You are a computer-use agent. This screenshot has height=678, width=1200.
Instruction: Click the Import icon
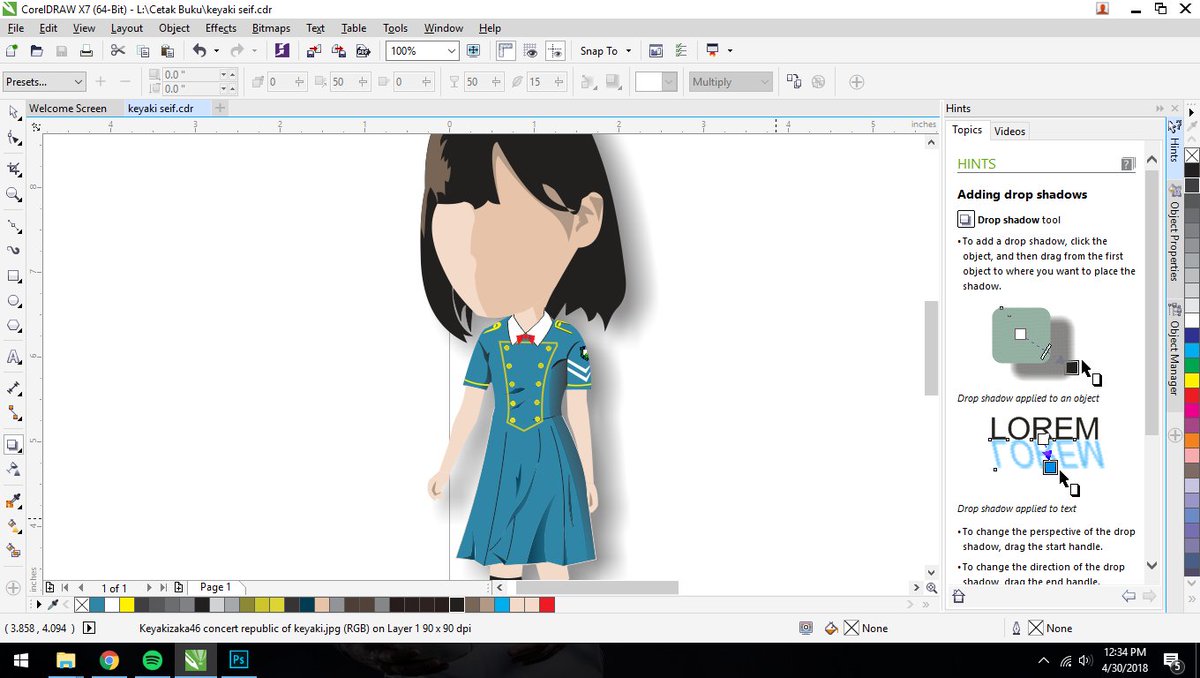(315, 50)
